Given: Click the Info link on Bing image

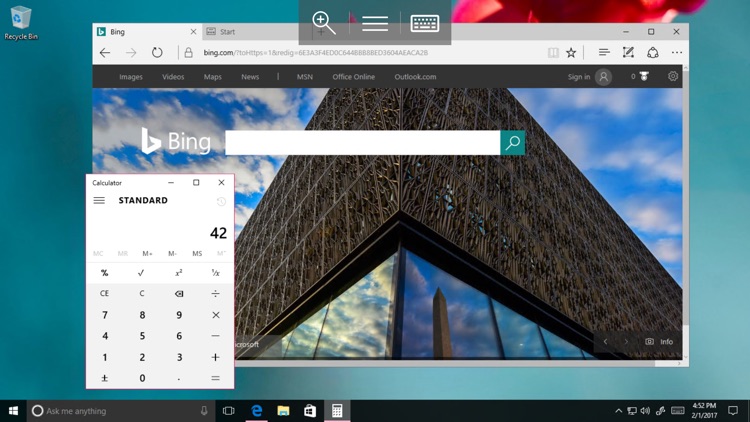Looking at the screenshot, I should coord(667,342).
